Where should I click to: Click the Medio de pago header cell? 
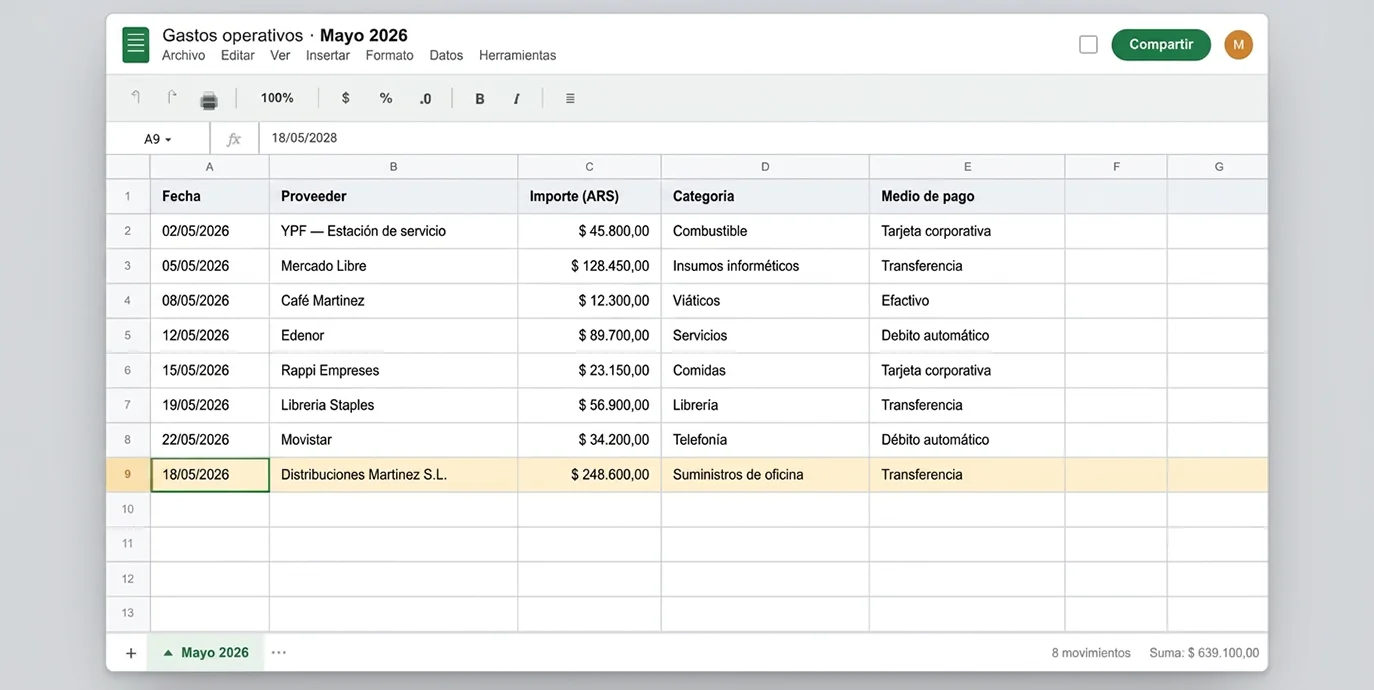point(967,197)
